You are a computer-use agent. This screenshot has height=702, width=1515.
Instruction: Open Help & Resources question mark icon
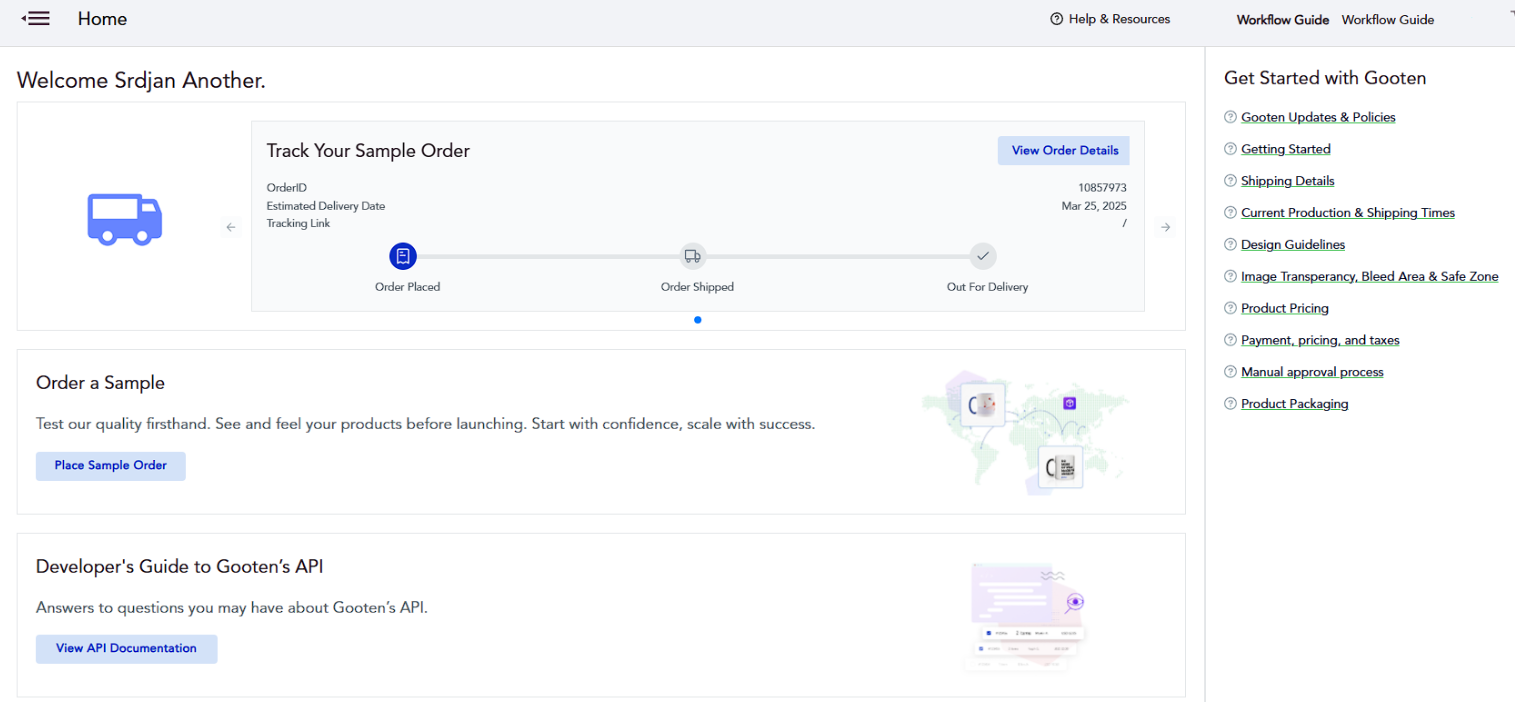point(1056,19)
